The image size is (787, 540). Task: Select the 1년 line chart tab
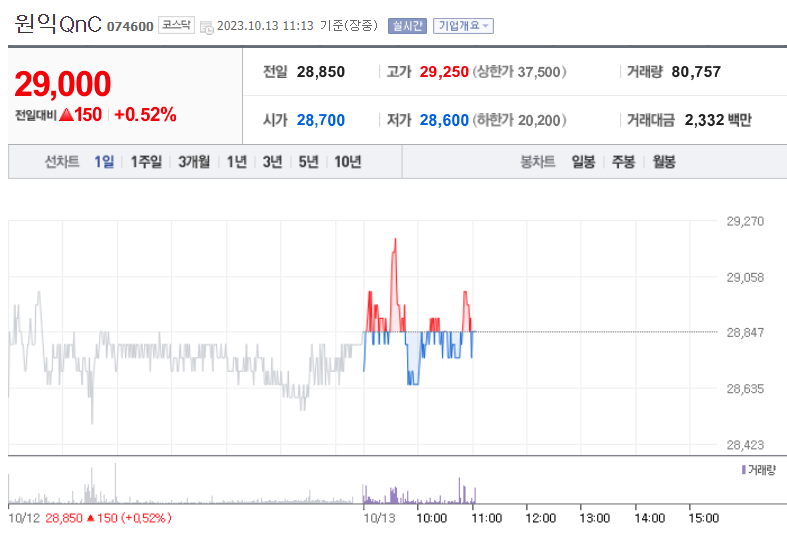pyautogui.click(x=236, y=162)
